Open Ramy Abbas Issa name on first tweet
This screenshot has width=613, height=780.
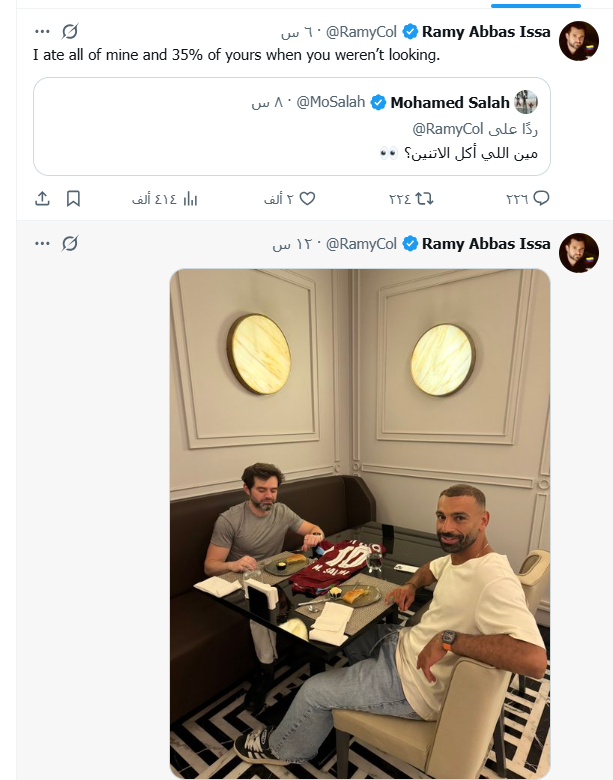point(486,32)
